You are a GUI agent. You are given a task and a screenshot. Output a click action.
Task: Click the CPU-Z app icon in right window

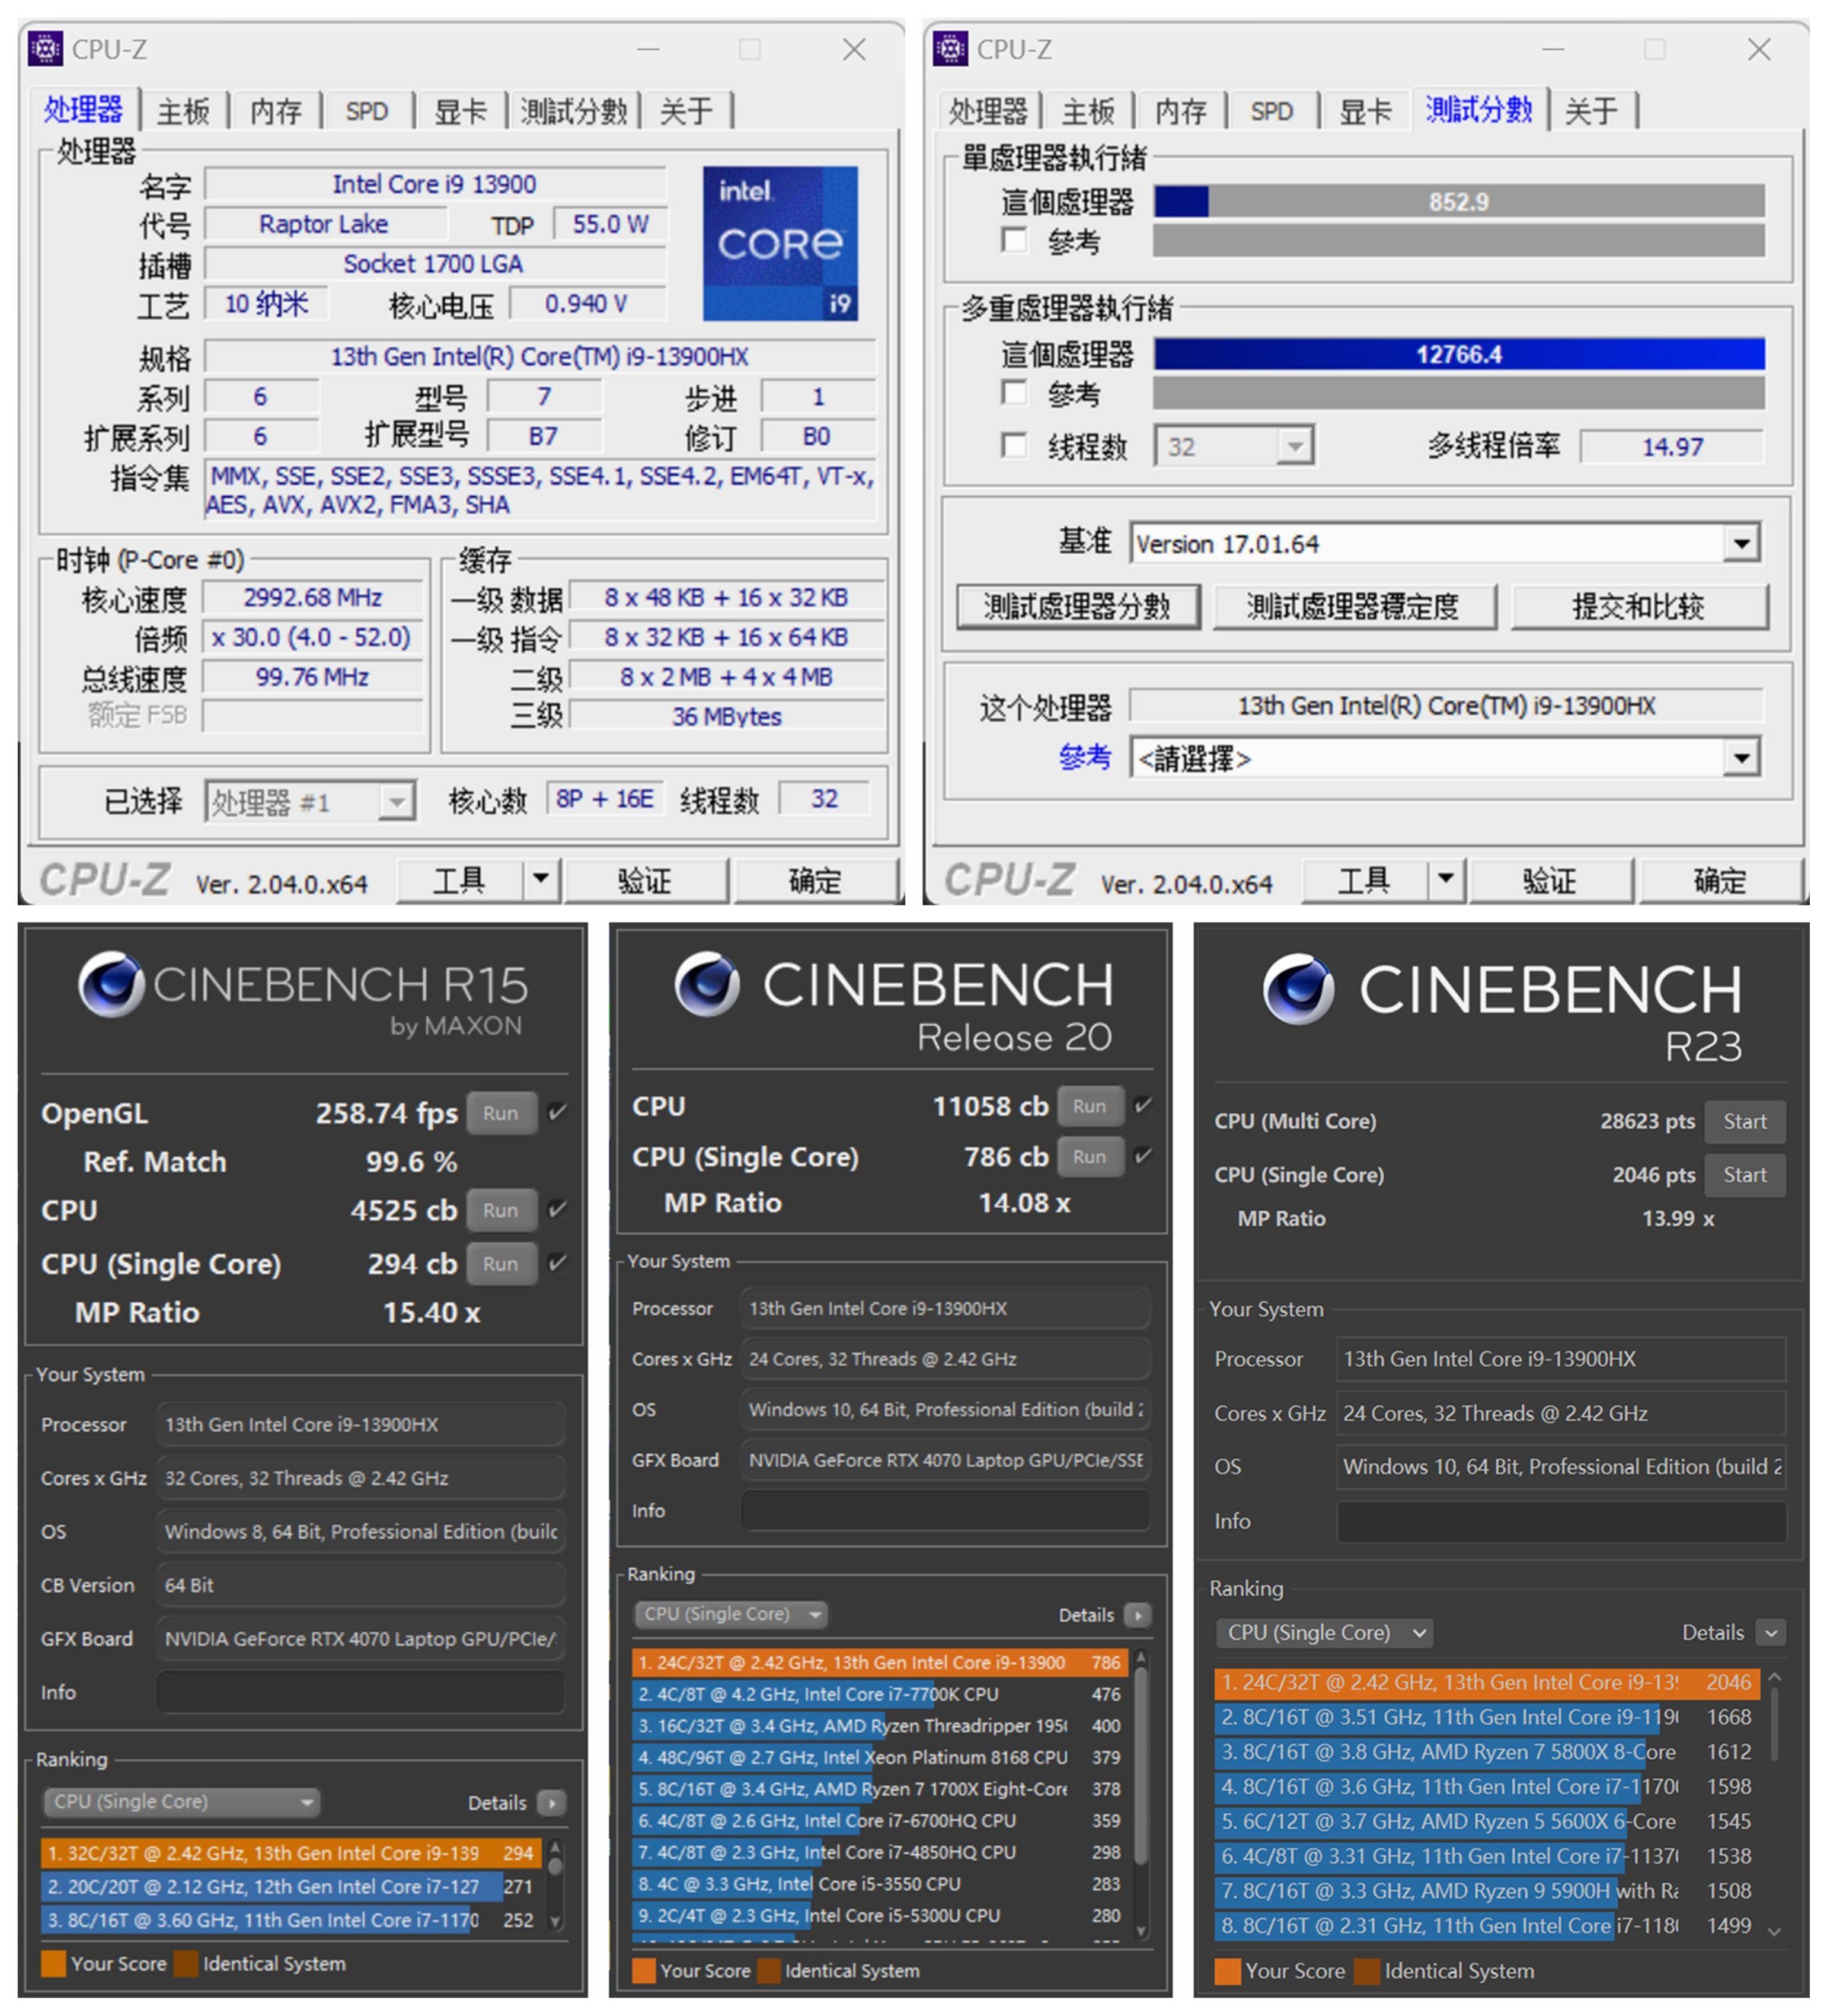coord(949,48)
